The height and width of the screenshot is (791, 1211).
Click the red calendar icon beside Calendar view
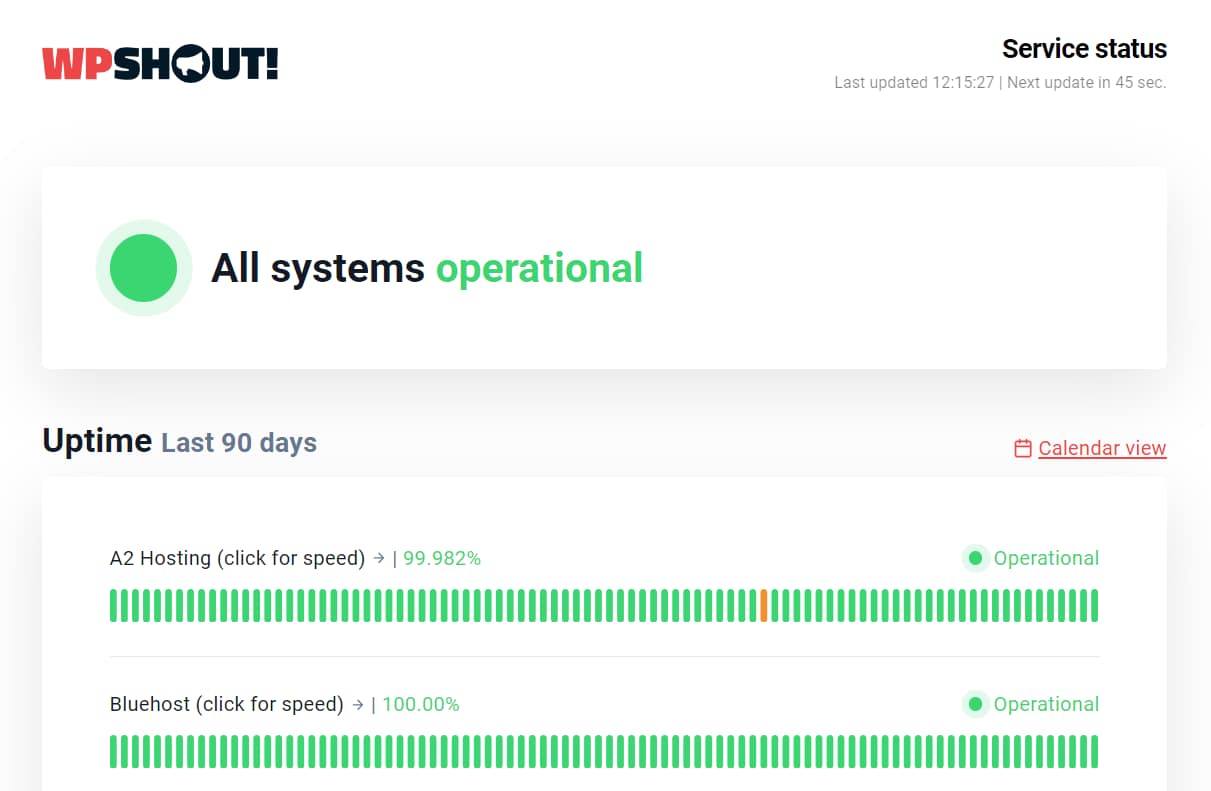pyautogui.click(x=1021, y=448)
